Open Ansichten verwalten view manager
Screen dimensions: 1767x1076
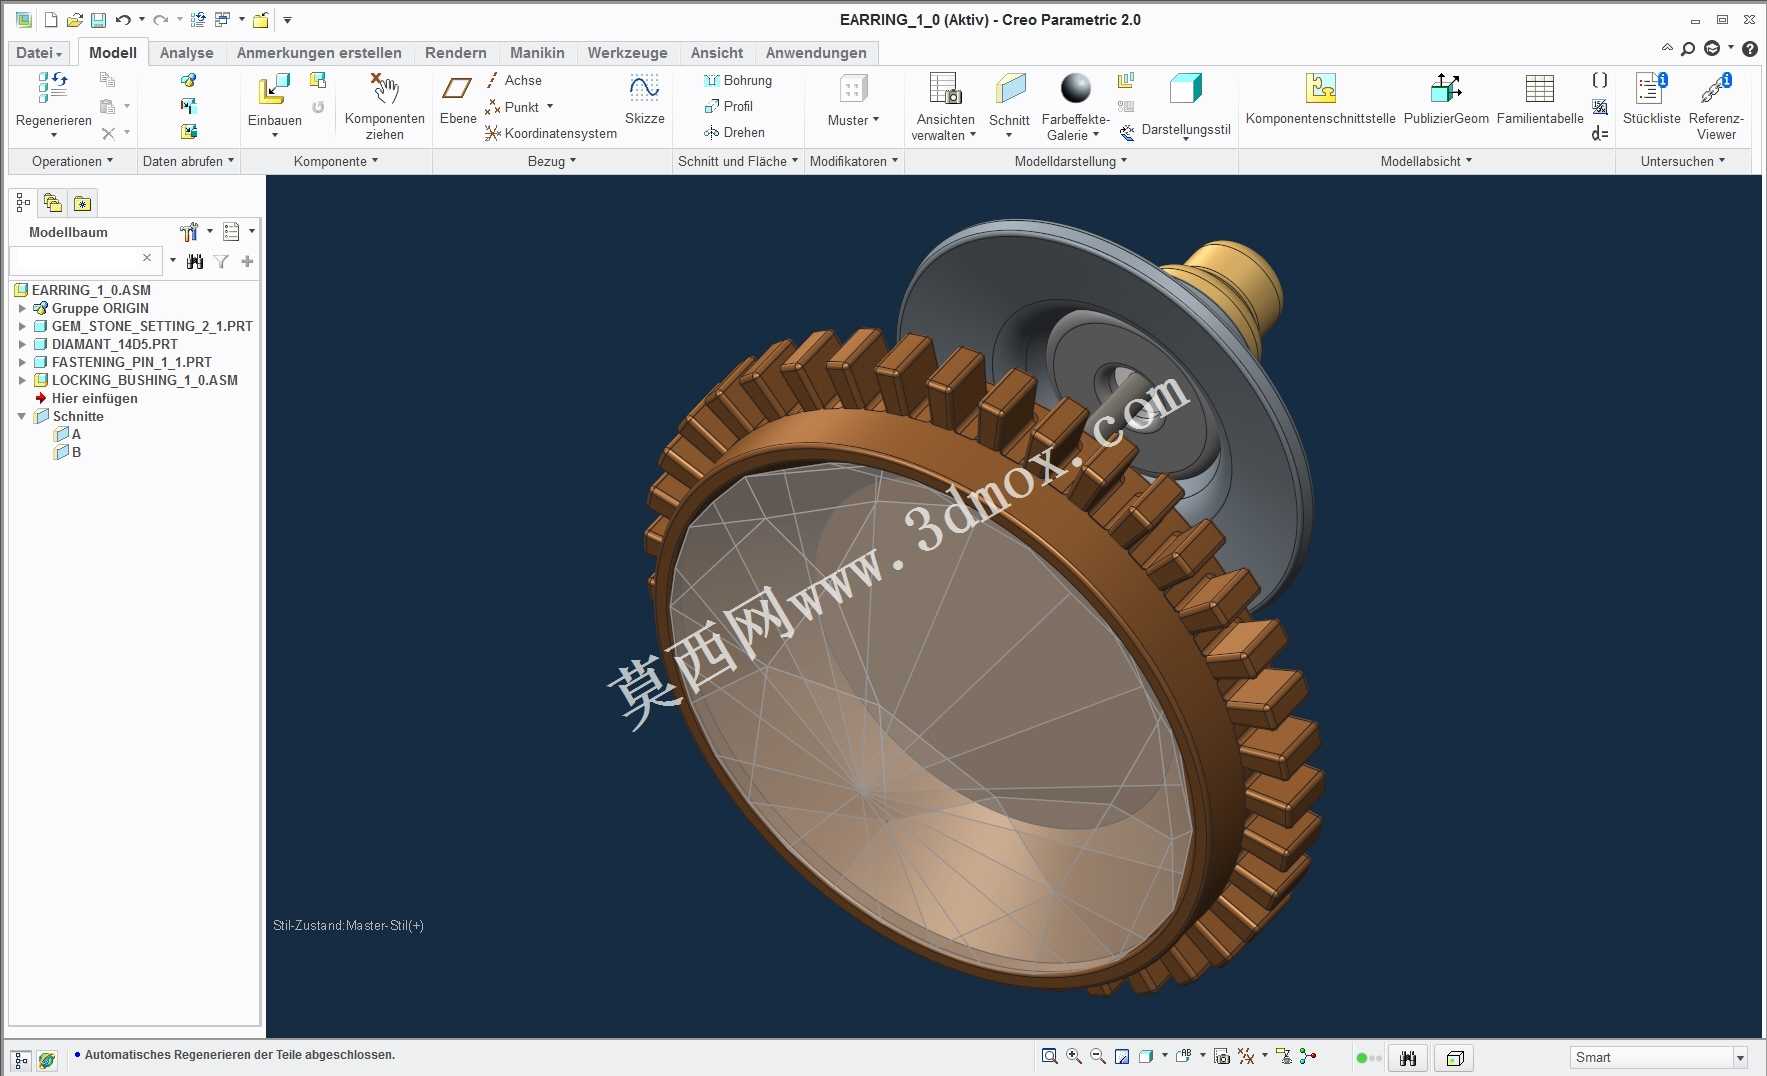945,105
